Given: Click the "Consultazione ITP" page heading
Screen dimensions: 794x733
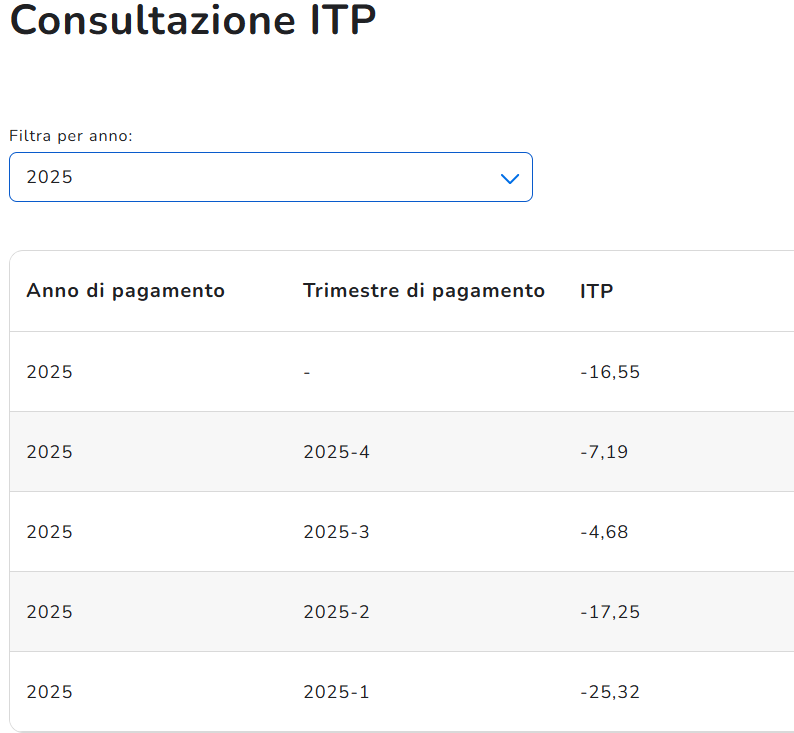Looking at the screenshot, I should pos(193,21).
